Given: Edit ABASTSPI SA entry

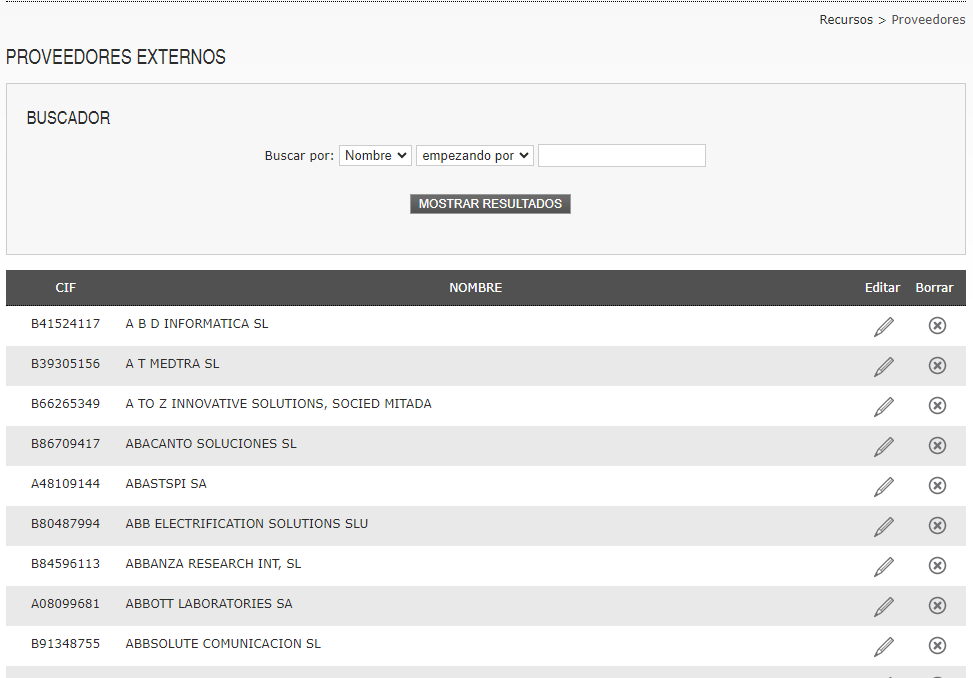Looking at the screenshot, I should coord(884,486).
